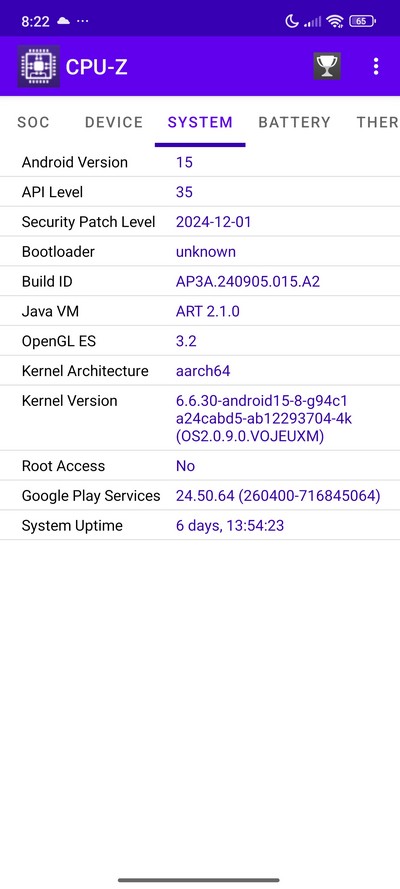Switch to the SOC tab
Screen dimensions: 400x889
point(33,122)
